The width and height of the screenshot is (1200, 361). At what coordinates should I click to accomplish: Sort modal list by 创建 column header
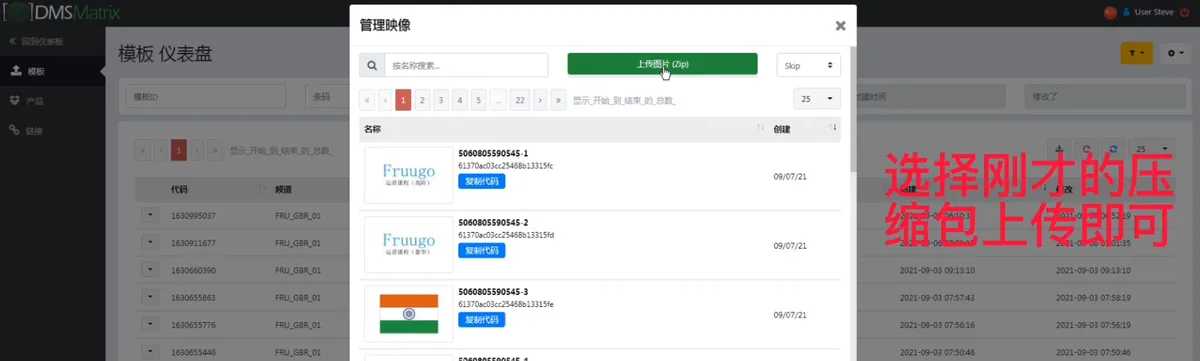click(804, 129)
